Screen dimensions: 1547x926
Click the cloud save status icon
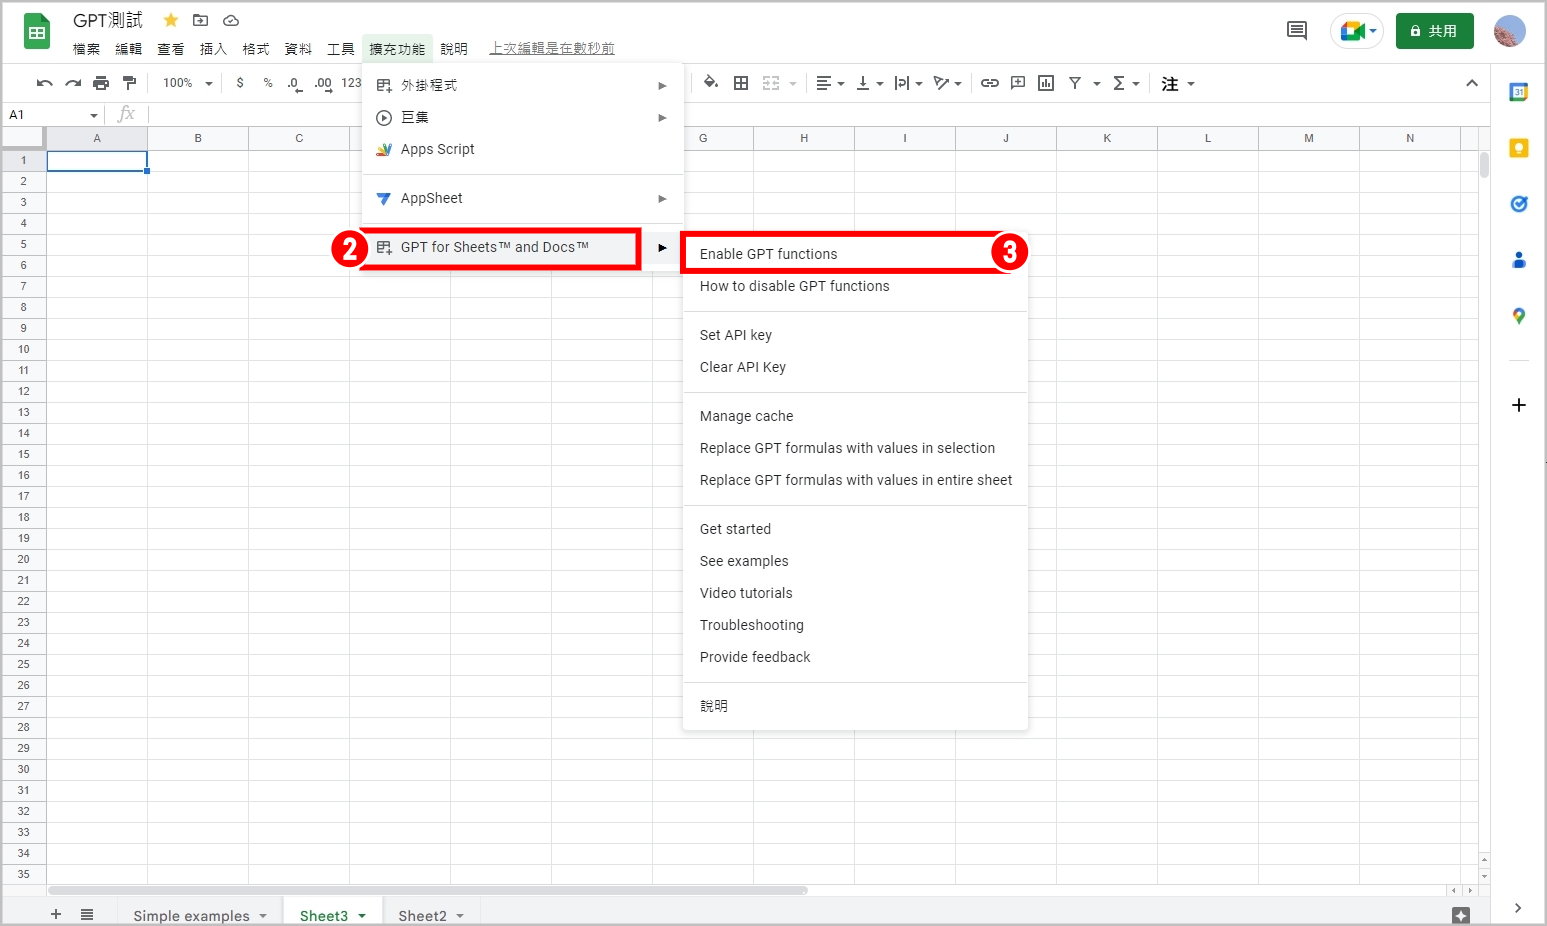coord(231,20)
